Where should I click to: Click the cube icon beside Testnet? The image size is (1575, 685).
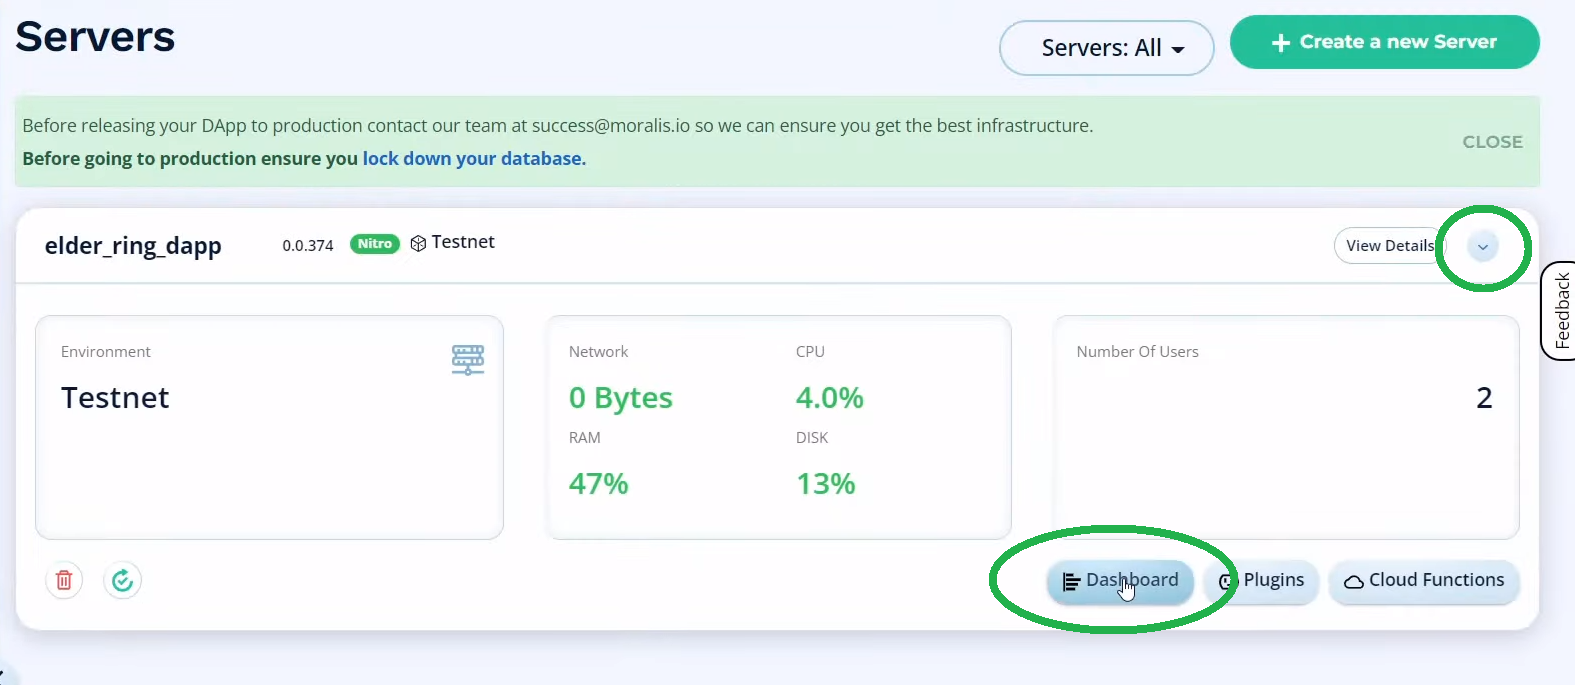click(x=419, y=243)
